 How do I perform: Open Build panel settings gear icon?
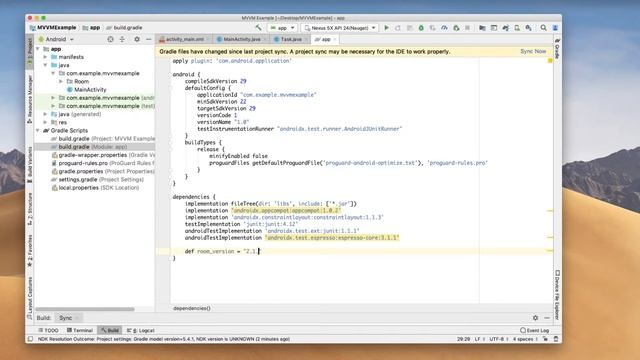(536, 318)
